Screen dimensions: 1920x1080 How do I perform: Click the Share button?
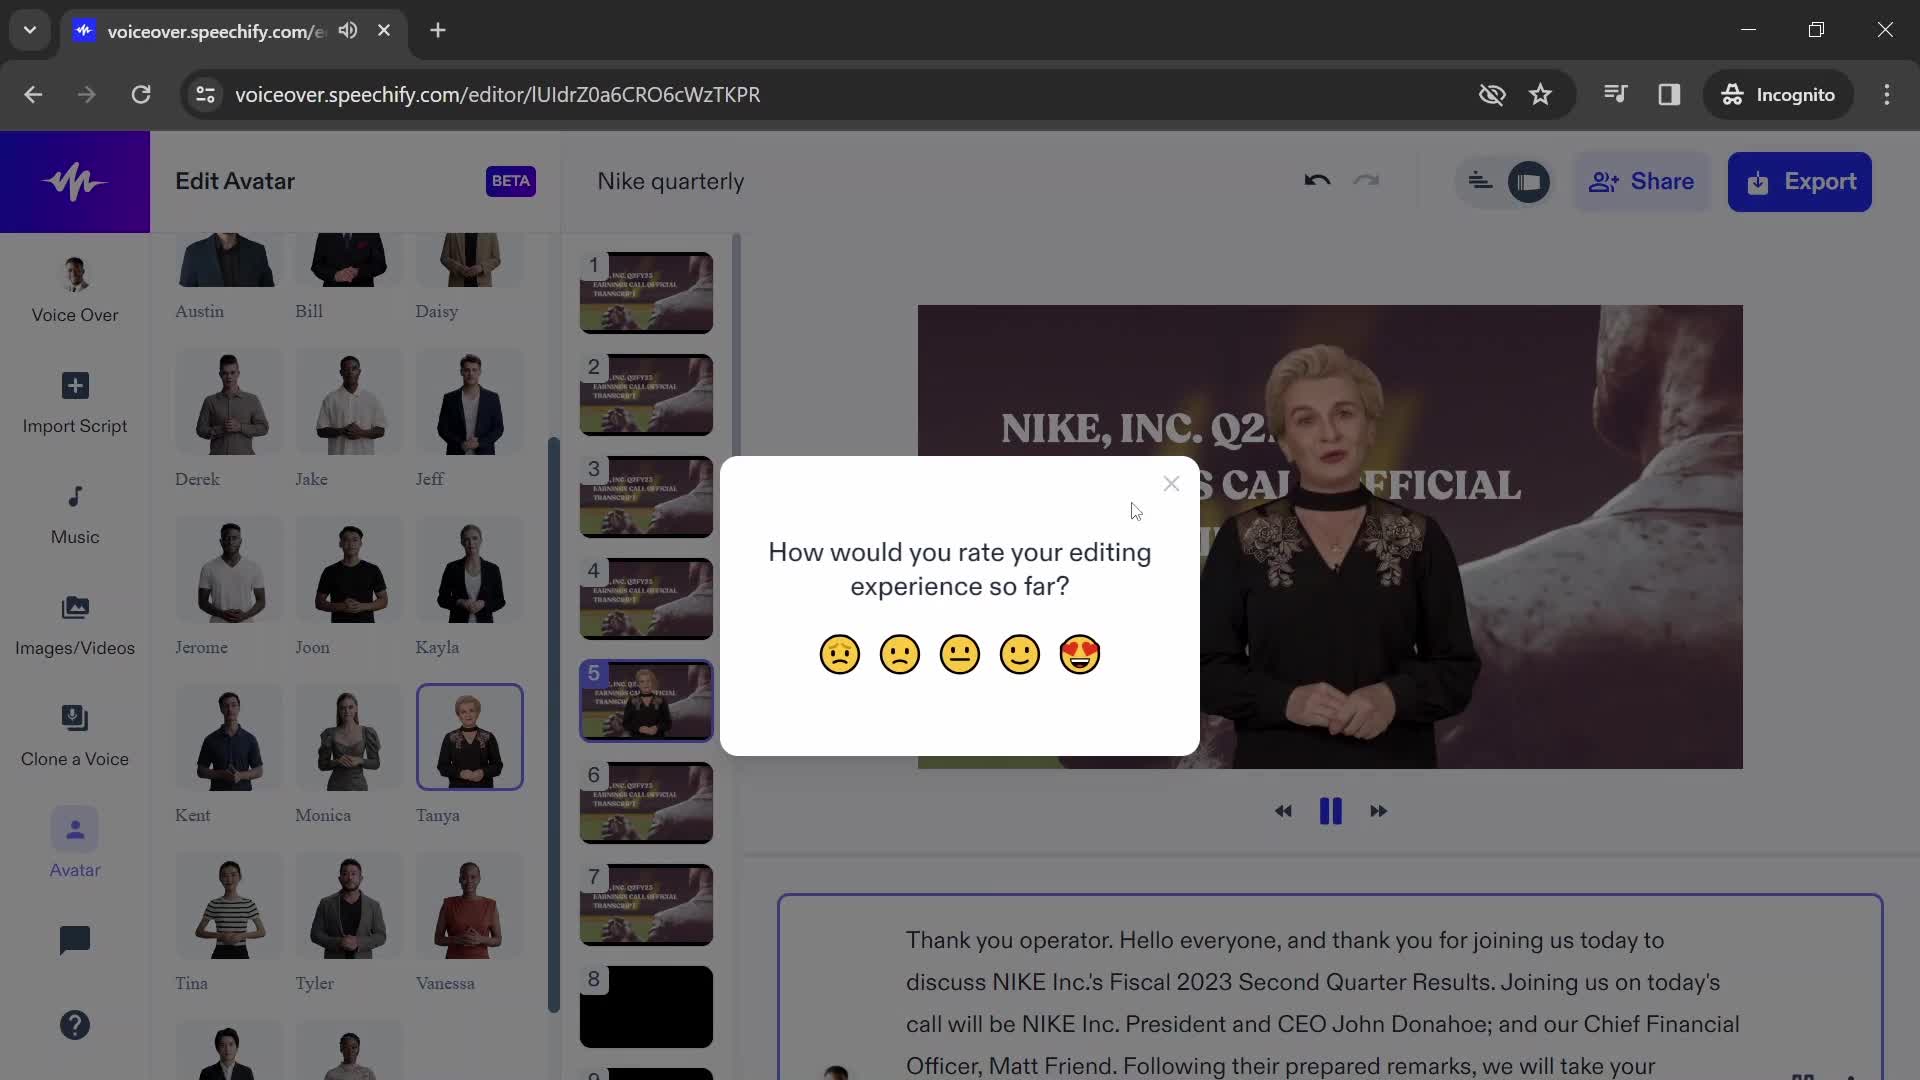coord(1641,182)
